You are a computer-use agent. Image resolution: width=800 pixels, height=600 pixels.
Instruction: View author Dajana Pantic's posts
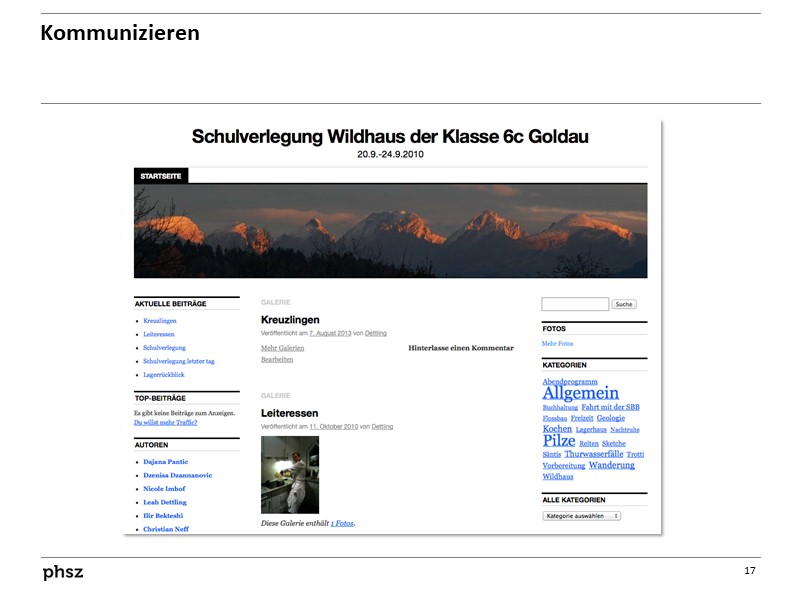[x=165, y=462]
